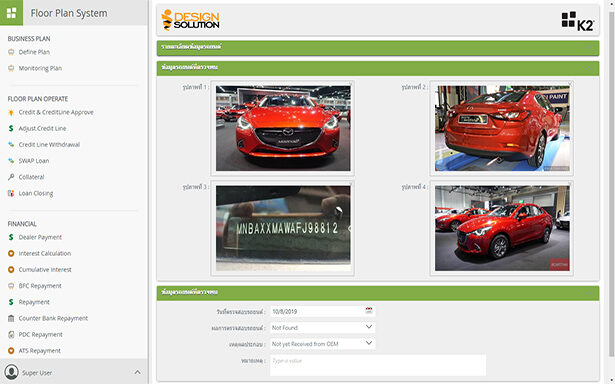615x384 pixels.
Task: Collapse the car photos section header
Action: [x=378, y=68]
